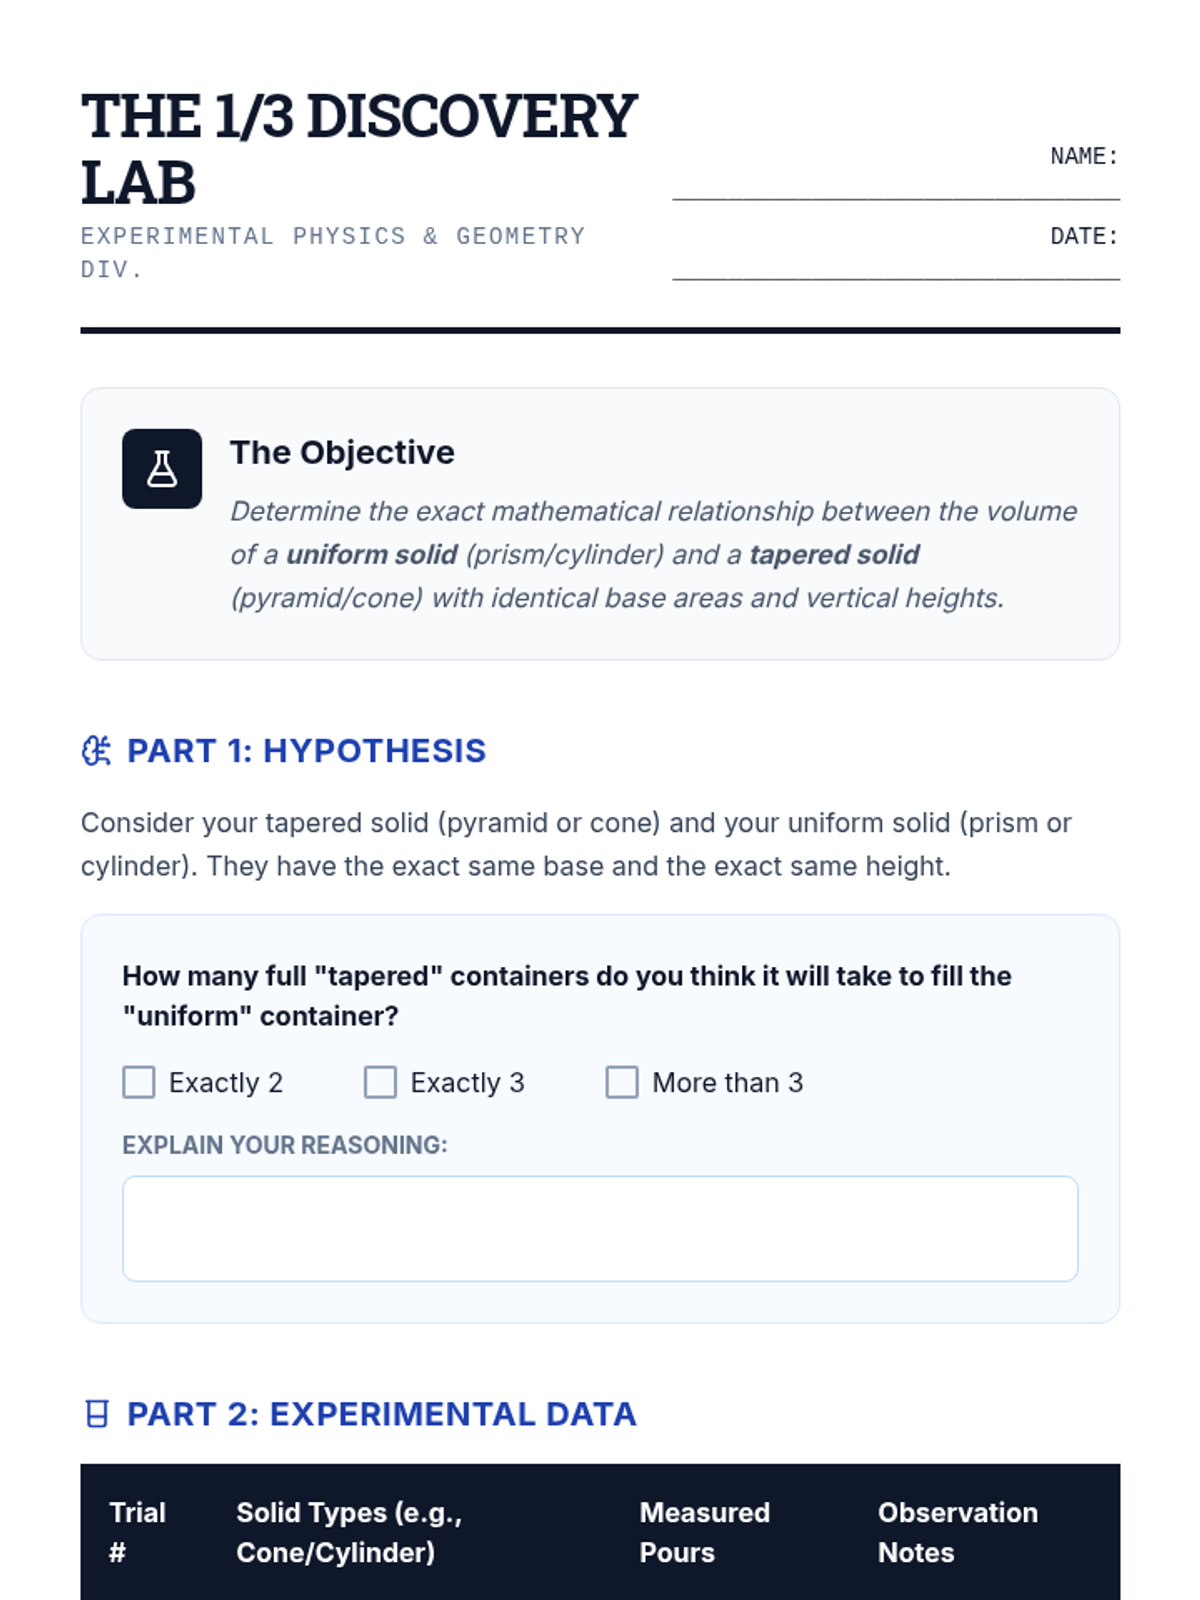Click the Trial # column header
The image size is (1200, 1600).
point(138,1532)
